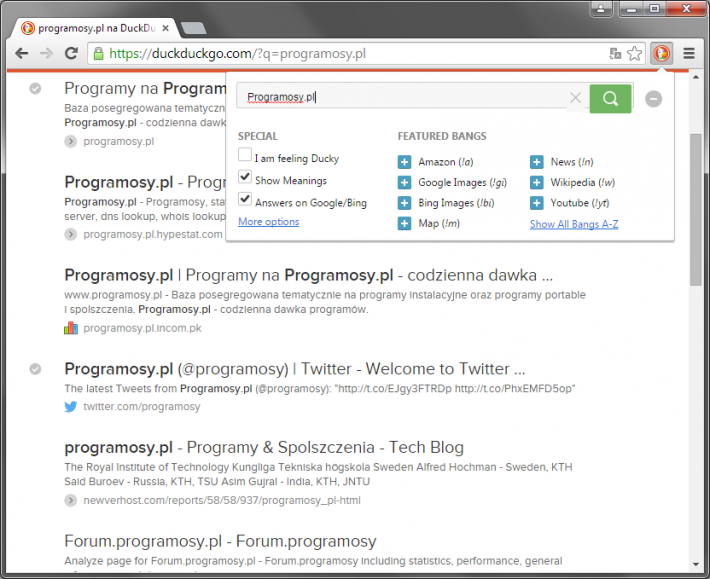Click checkmark badge beside first Programy result
Viewport: 710px width, 579px height.
coord(35,88)
